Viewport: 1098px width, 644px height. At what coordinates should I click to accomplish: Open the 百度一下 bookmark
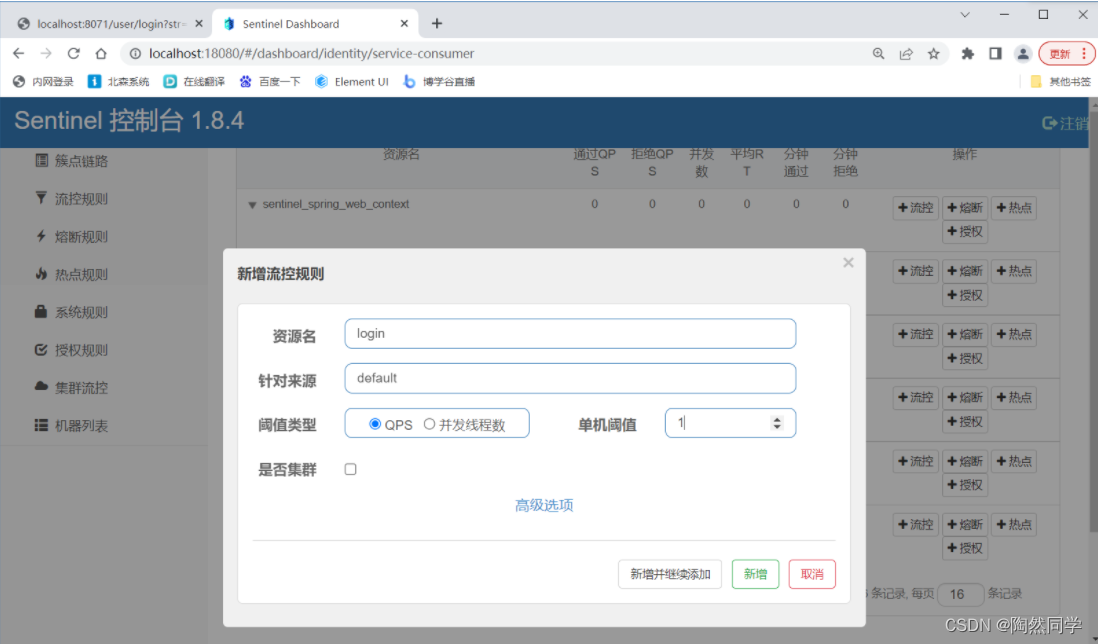pos(270,82)
